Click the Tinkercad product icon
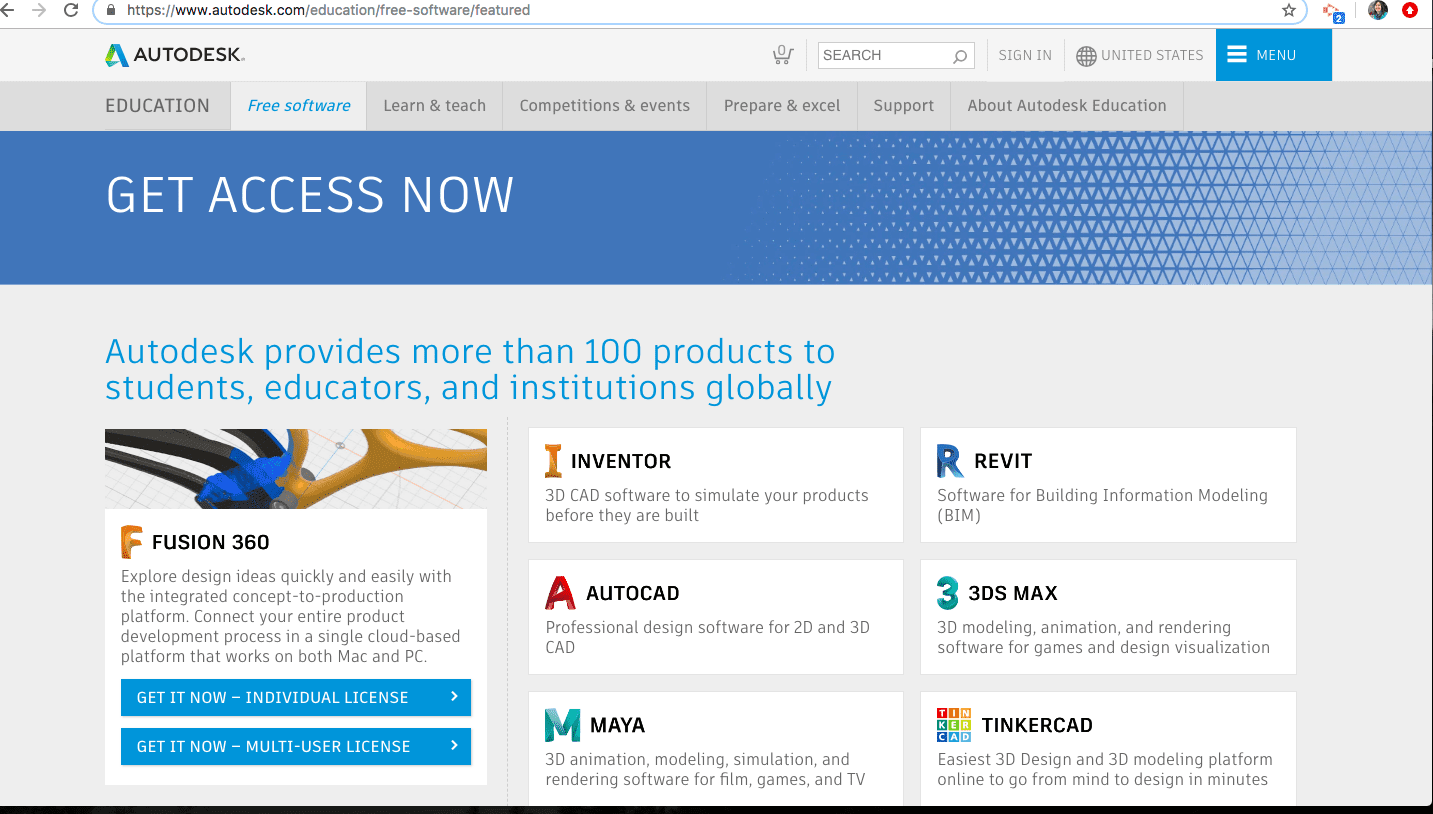This screenshot has height=814, width=1433. (954, 725)
